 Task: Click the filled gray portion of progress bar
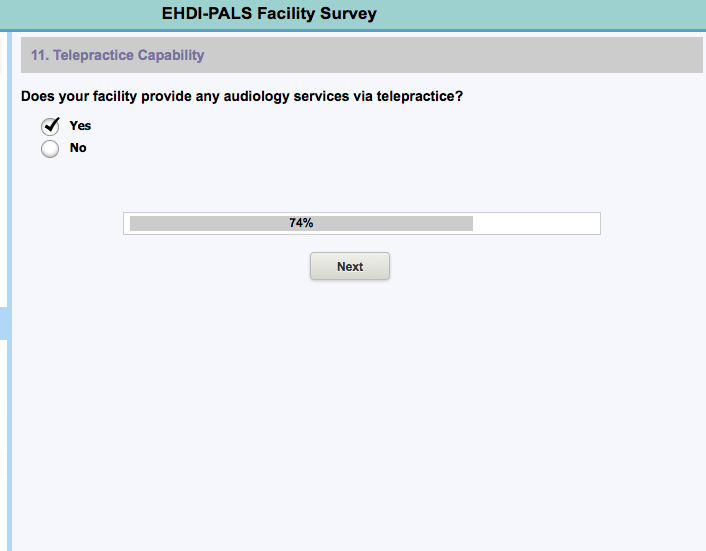pyautogui.click(x=200, y=223)
